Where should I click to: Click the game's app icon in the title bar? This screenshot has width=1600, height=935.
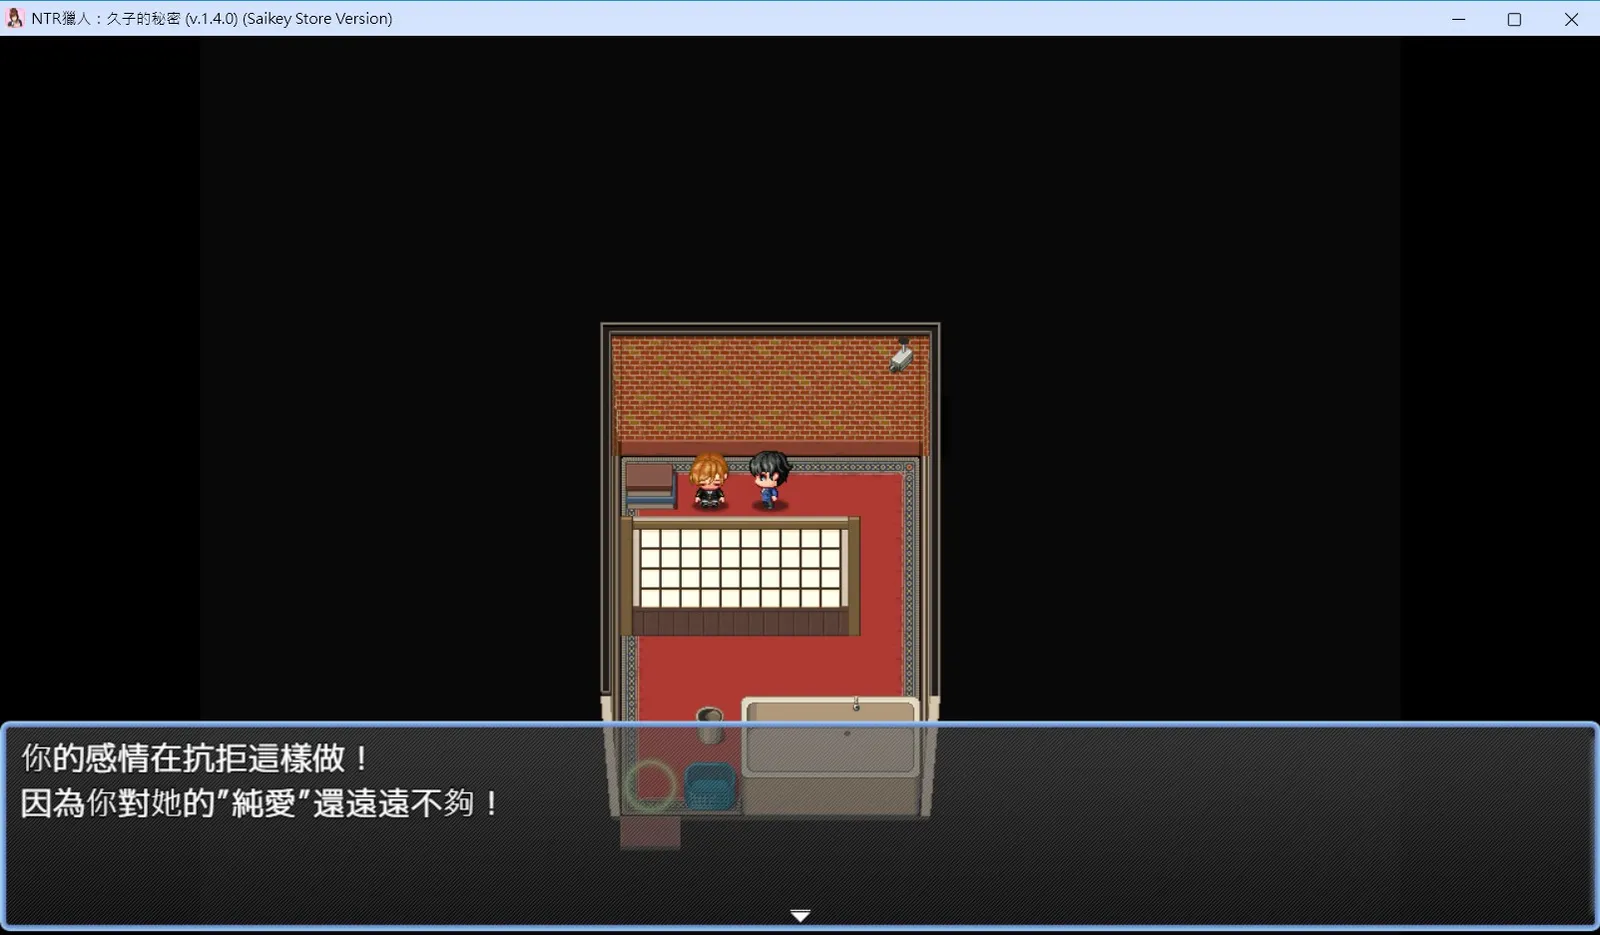coord(15,18)
